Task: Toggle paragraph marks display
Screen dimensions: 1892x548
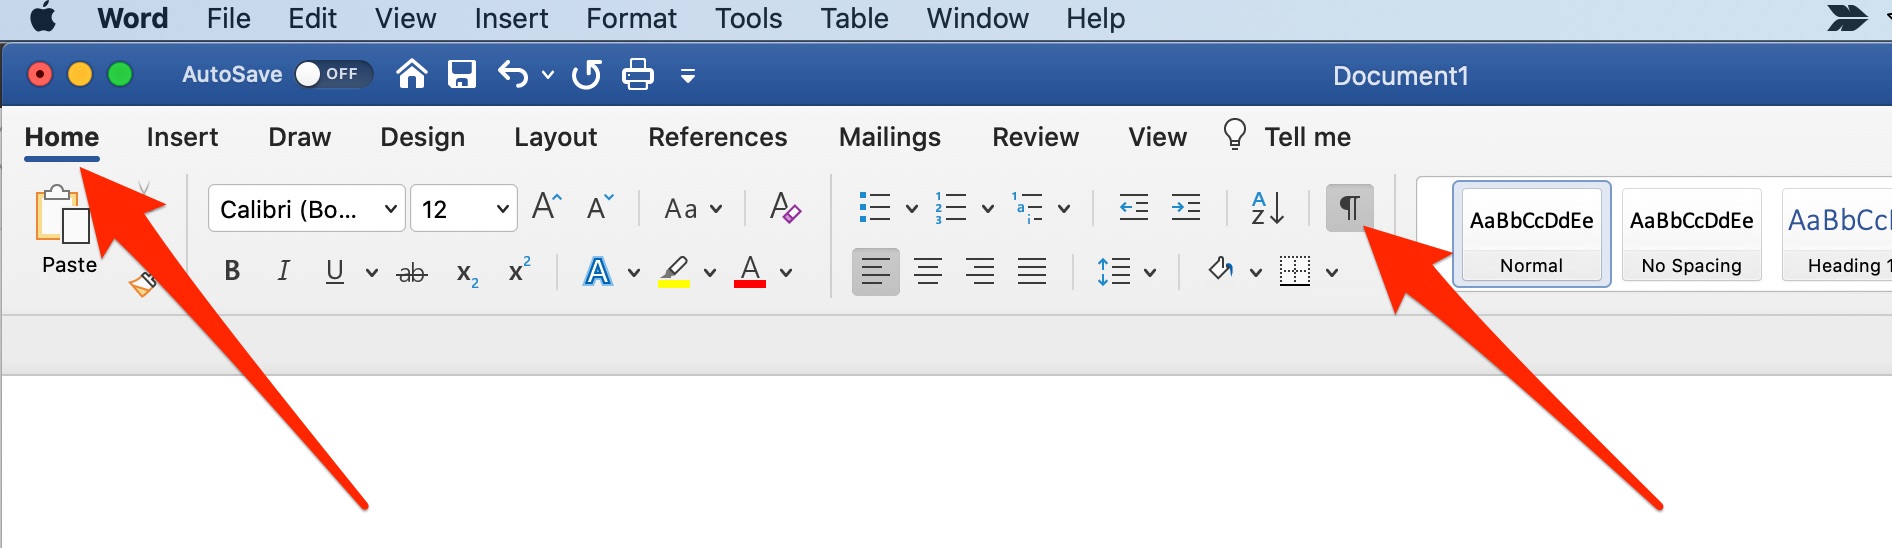Action: tap(1349, 208)
